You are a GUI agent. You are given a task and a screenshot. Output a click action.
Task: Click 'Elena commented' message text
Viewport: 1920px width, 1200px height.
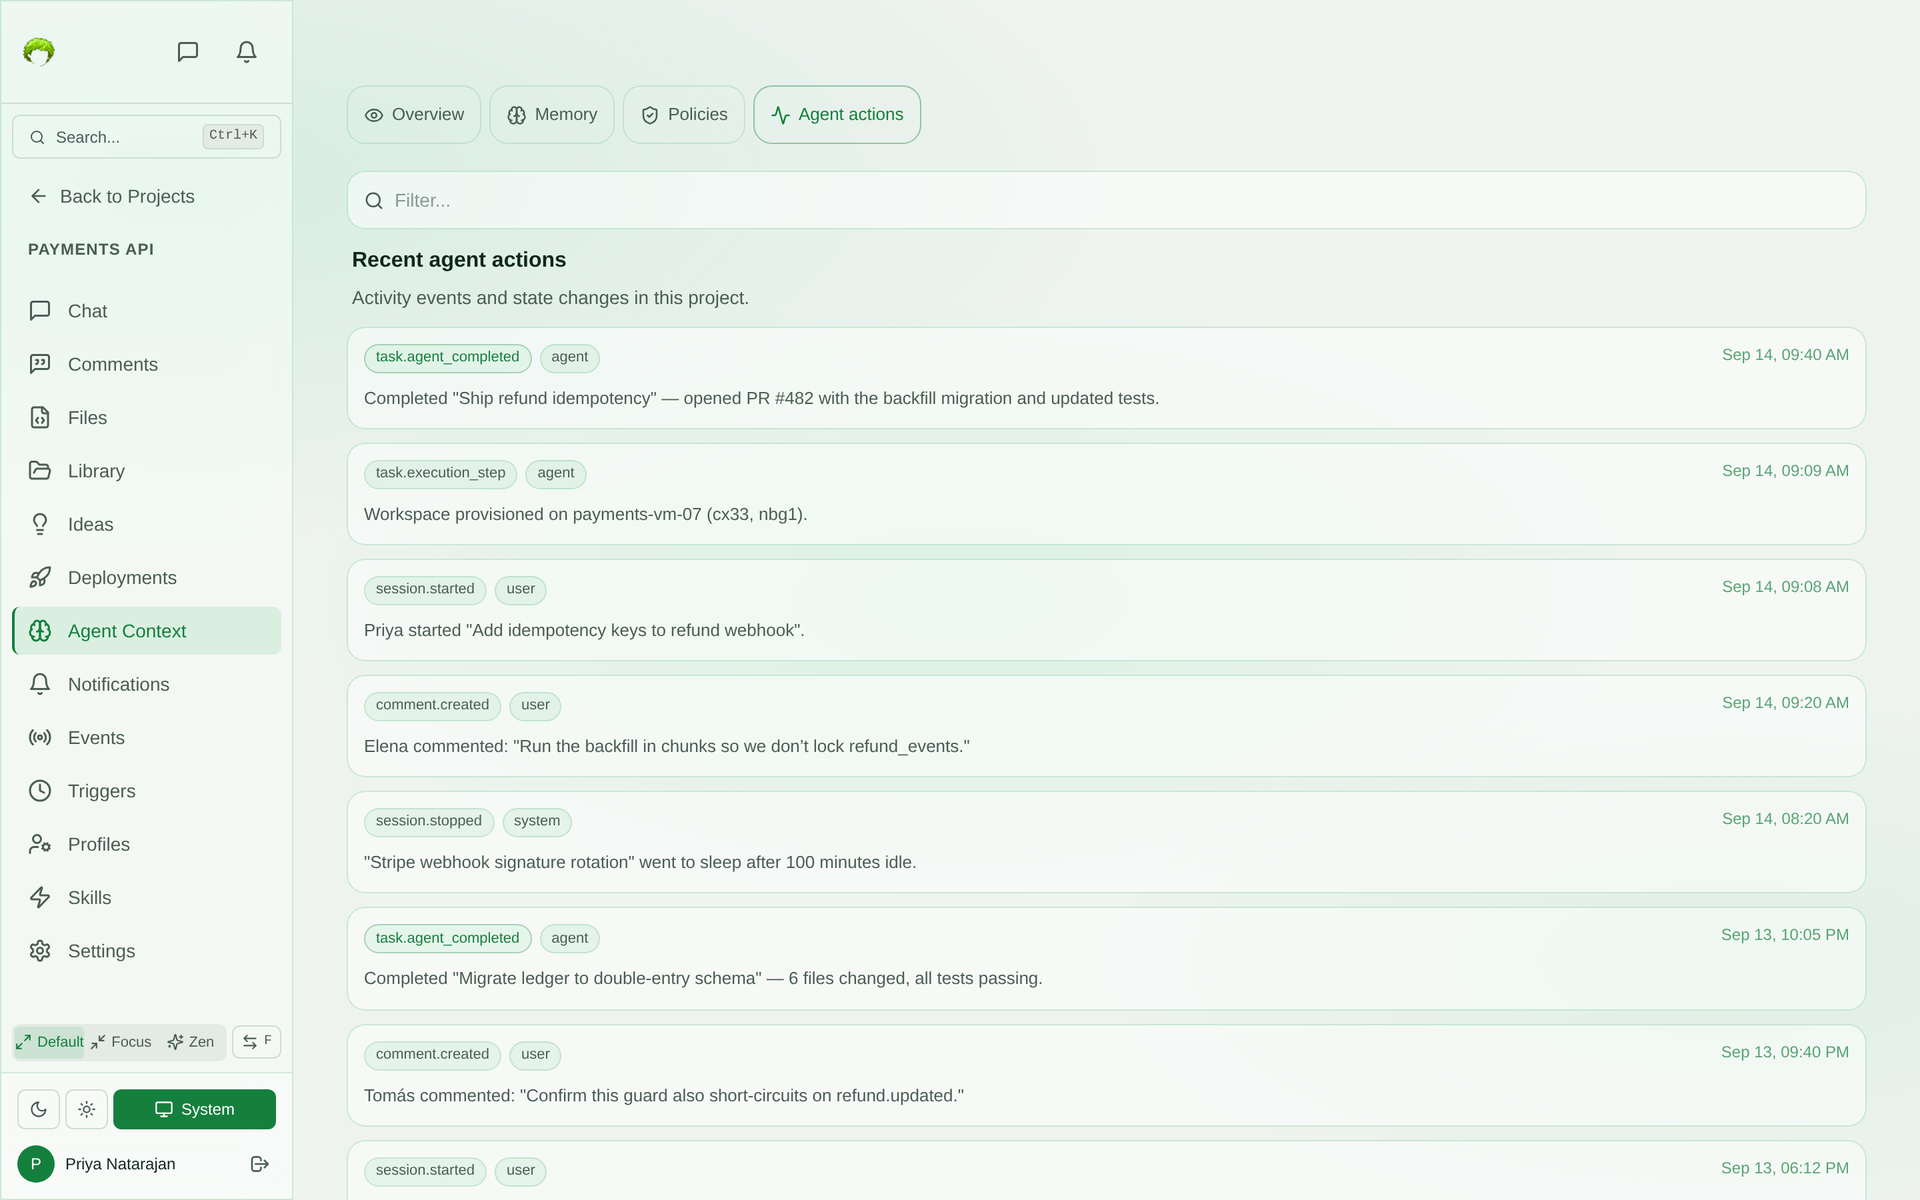(x=667, y=746)
